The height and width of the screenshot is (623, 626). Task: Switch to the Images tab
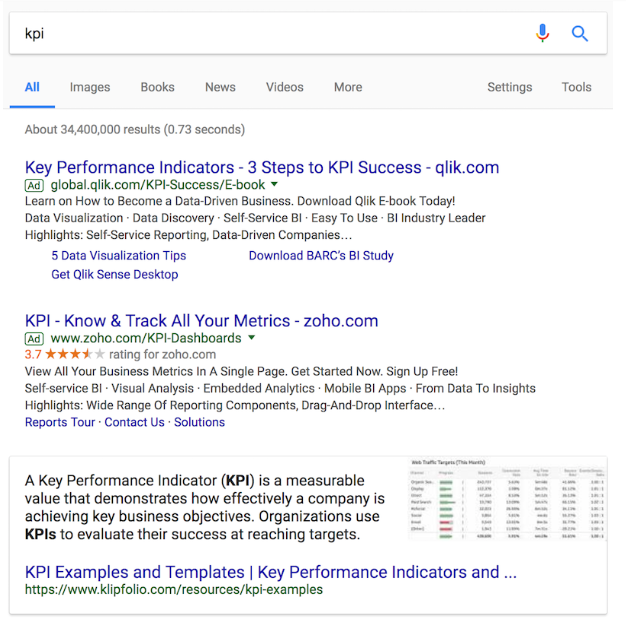[90, 87]
